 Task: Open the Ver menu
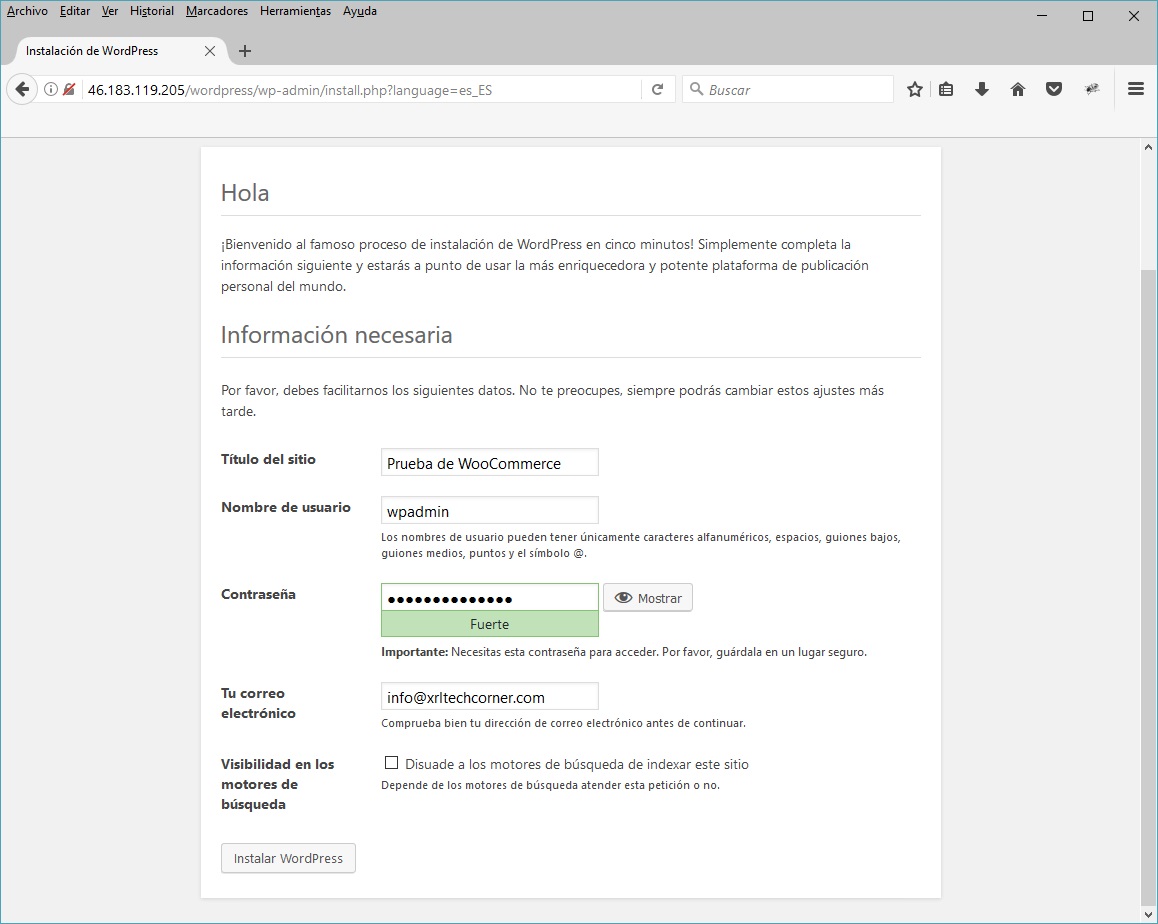click(110, 11)
